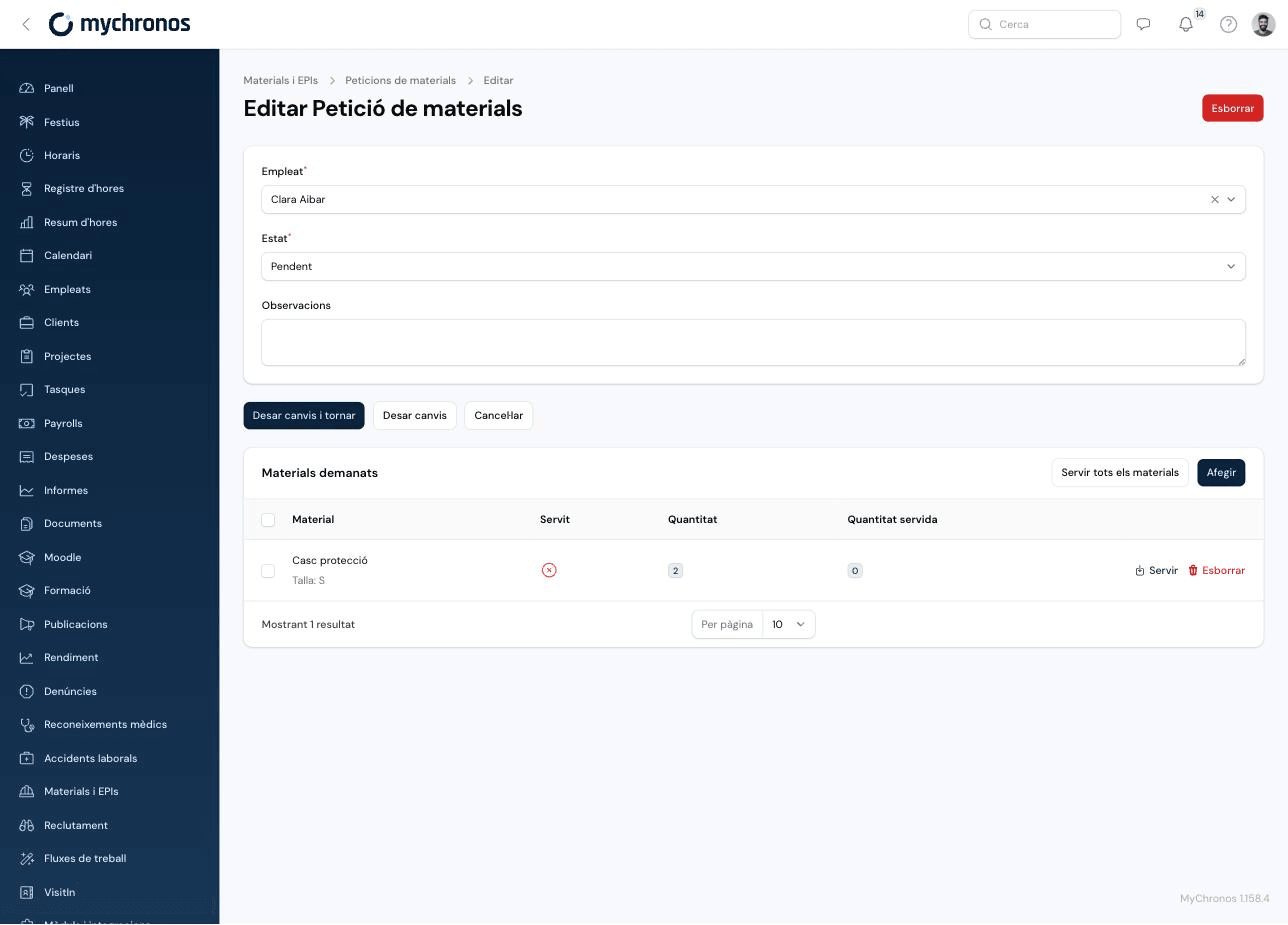Check the Casc protecció row checkbox
Image resolution: width=1288 pixels, height=925 pixels.
[268, 570]
